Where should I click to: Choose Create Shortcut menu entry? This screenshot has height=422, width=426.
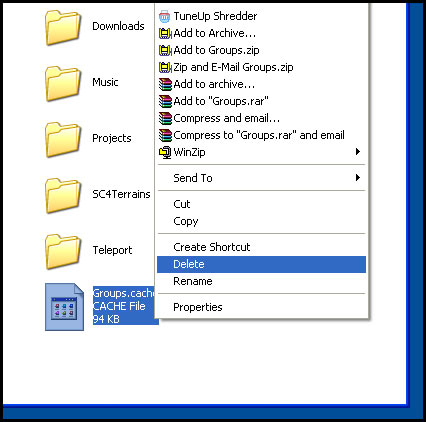tap(261, 247)
